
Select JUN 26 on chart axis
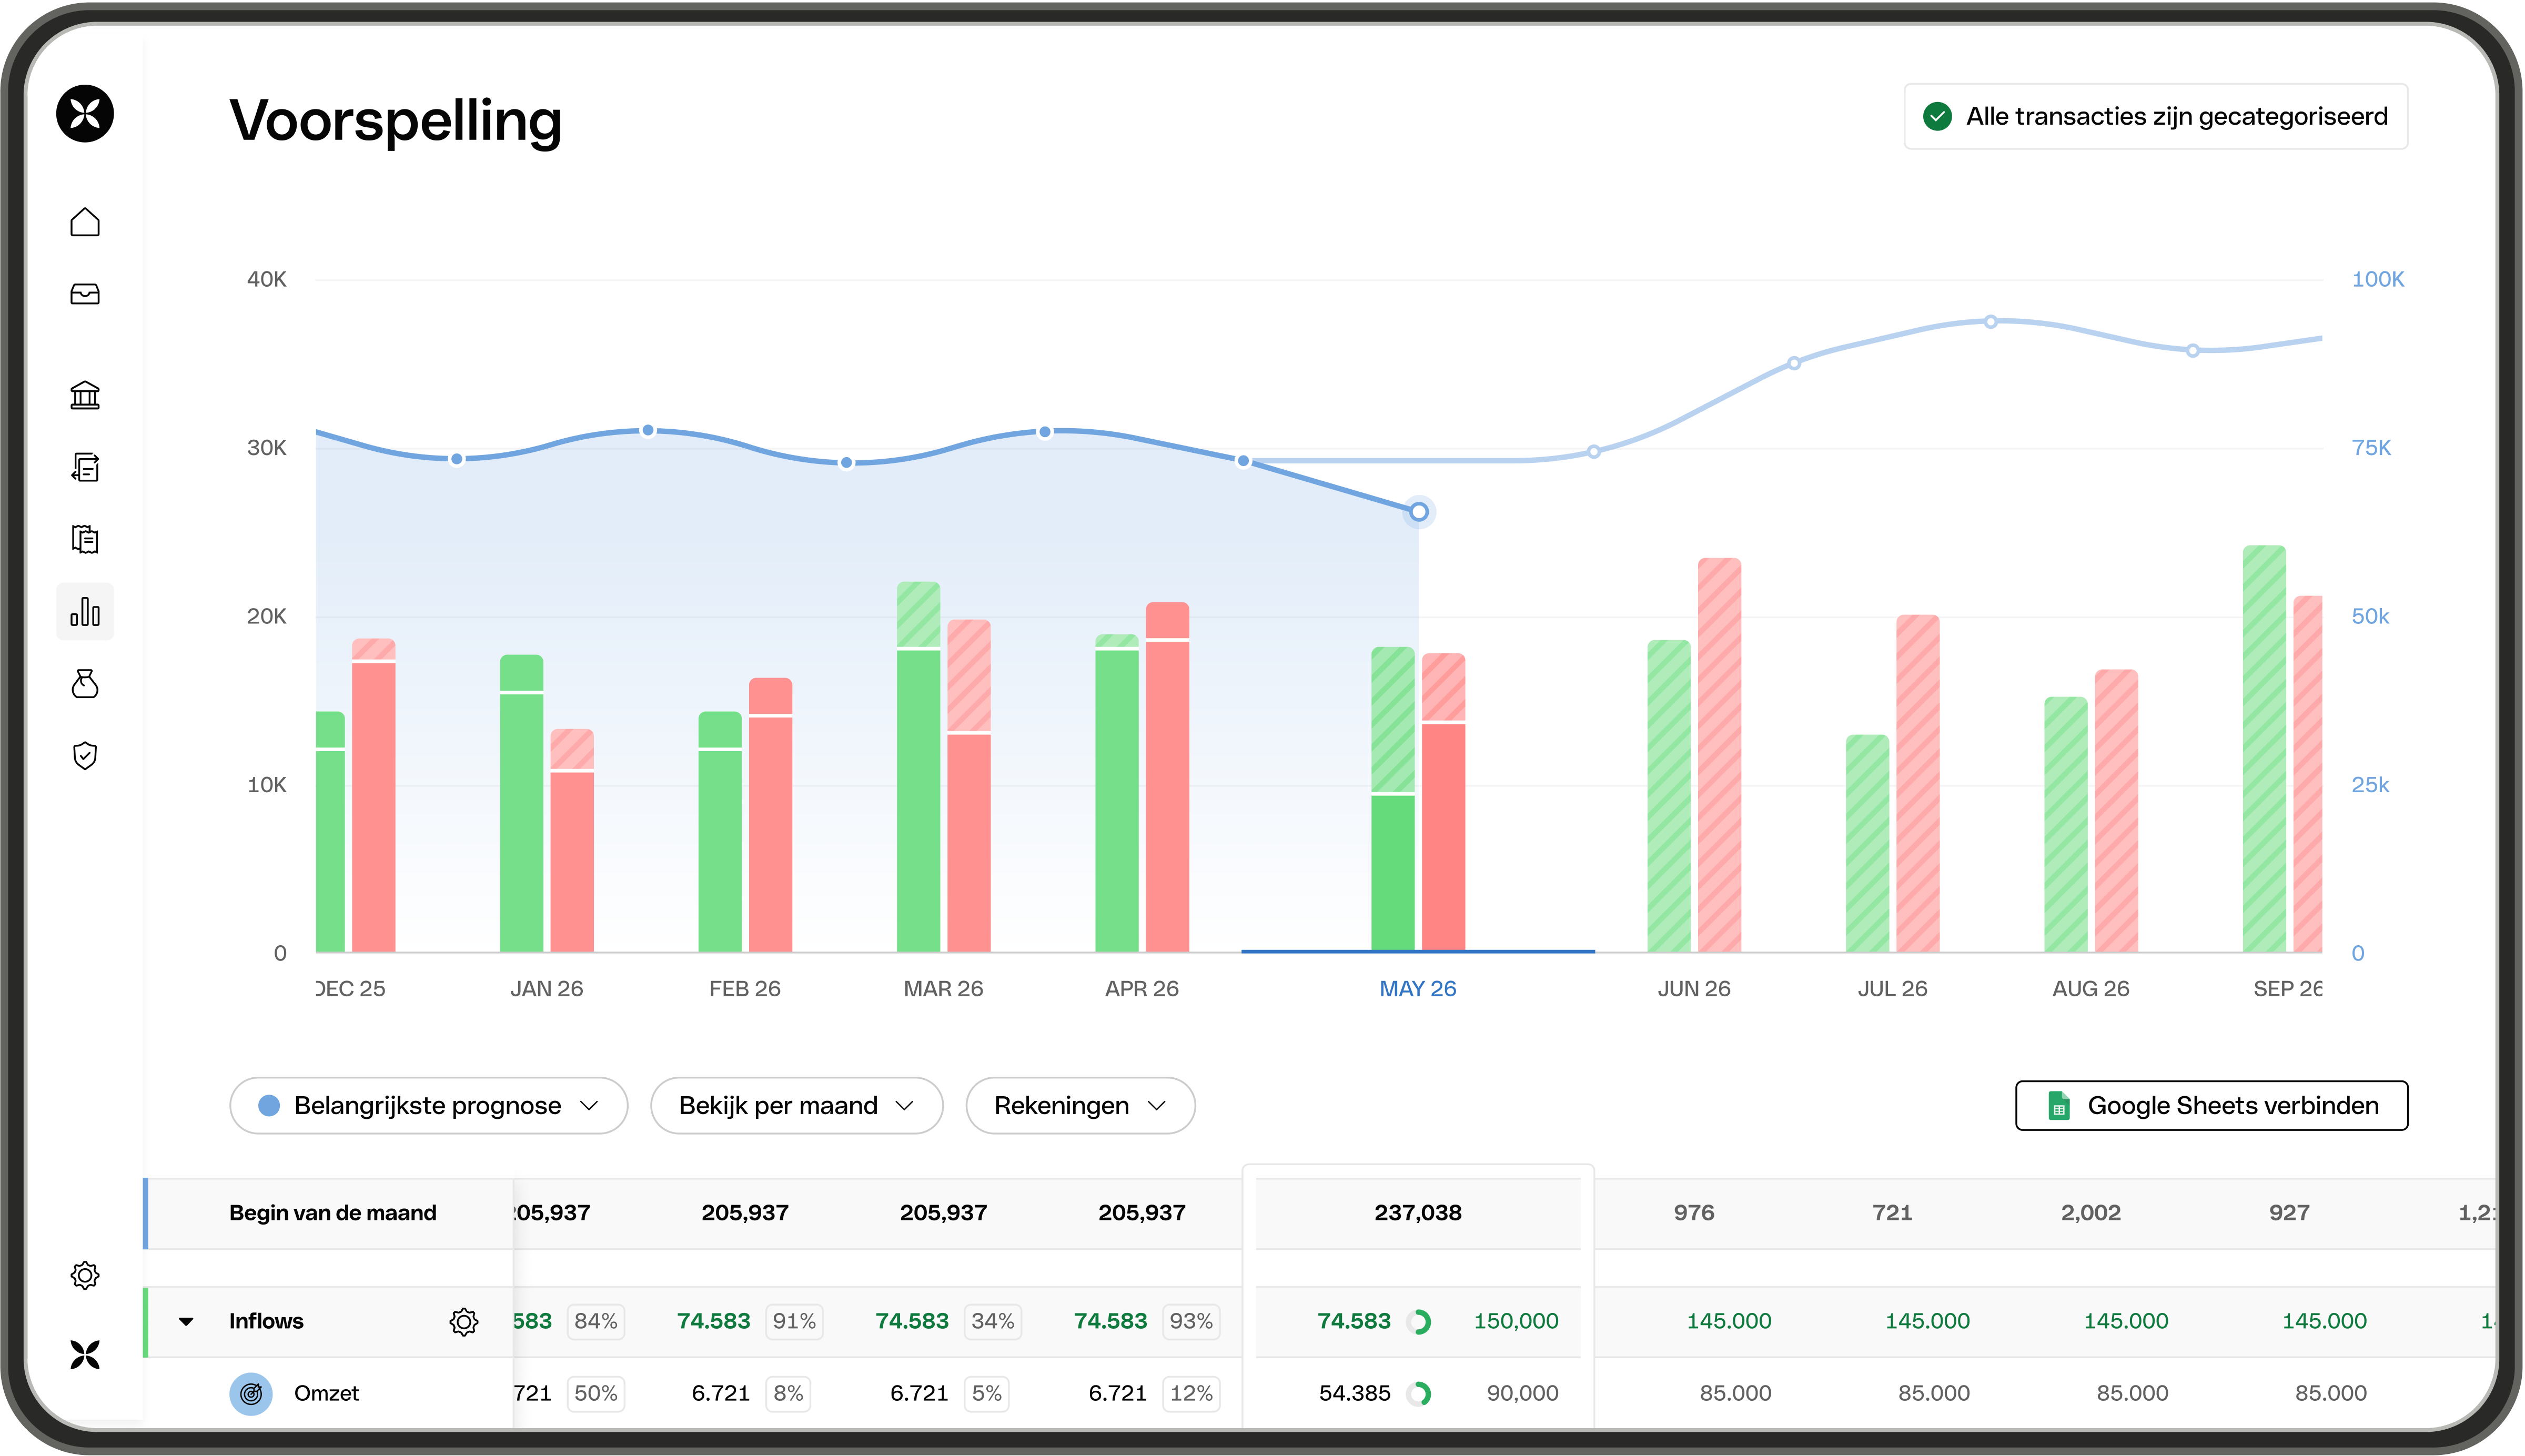(1693, 988)
